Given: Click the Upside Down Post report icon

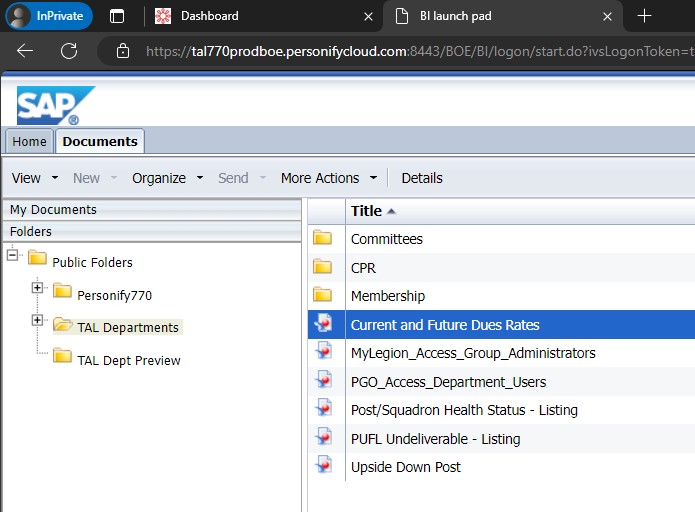Looking at the screenshot, I should 323,465.
